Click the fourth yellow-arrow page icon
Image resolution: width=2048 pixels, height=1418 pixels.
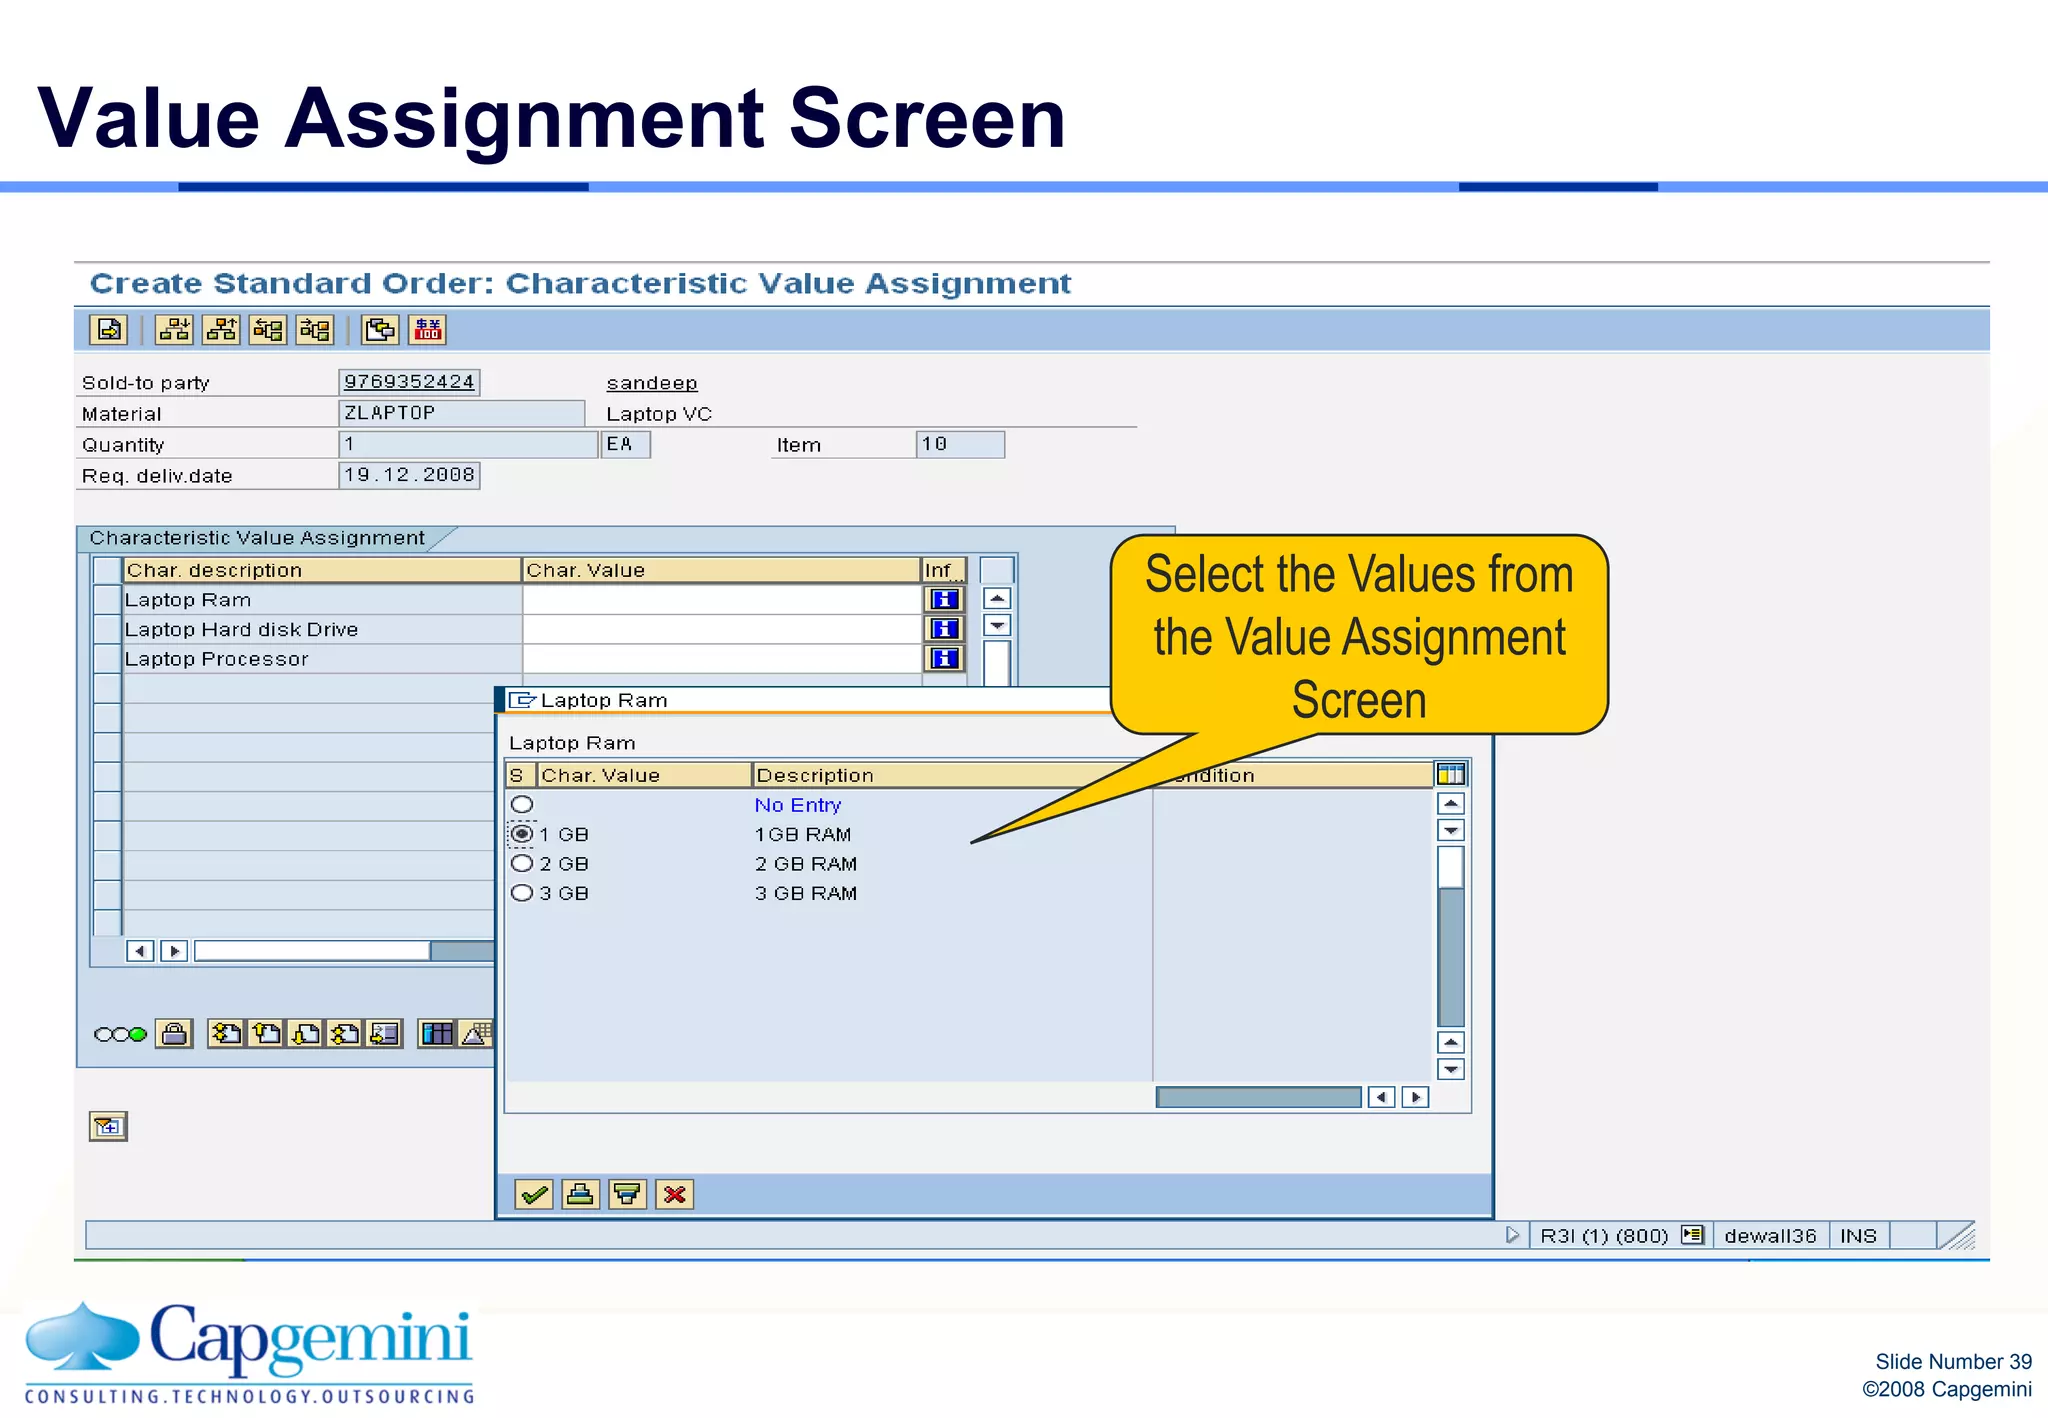point(345,1033)
